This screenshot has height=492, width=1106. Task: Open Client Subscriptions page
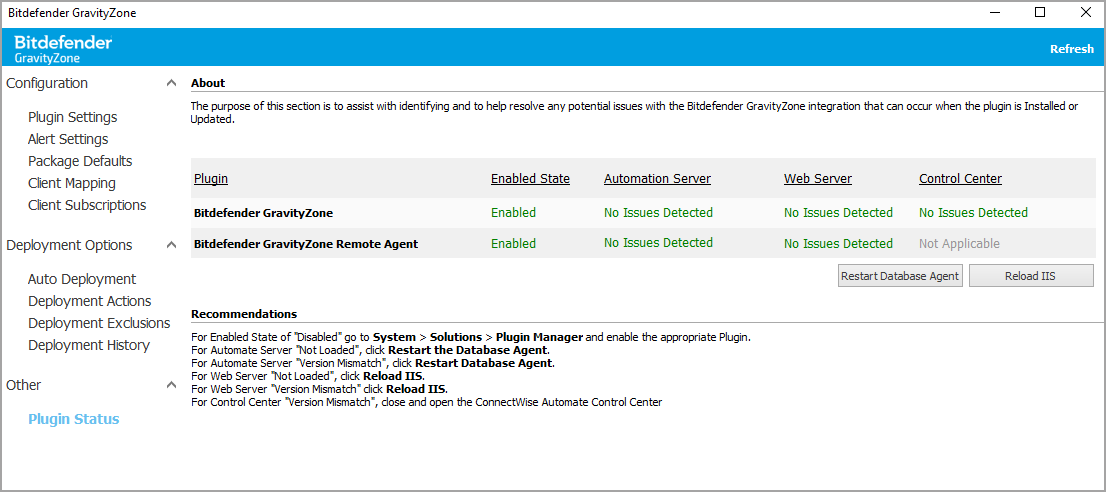pyautogui.click(x=87, y=205)
